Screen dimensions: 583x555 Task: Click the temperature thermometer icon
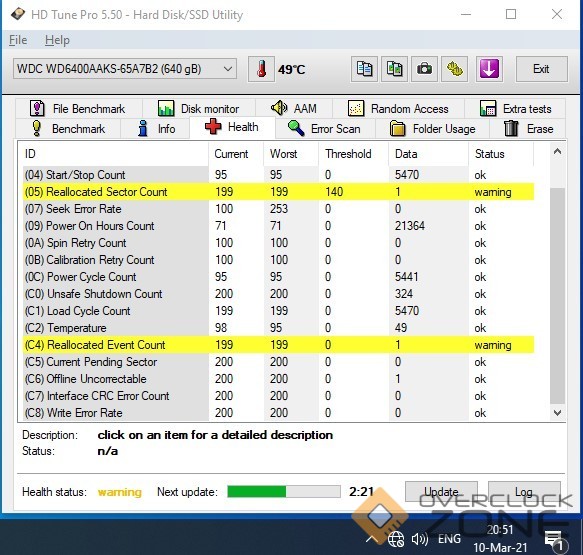point(261,69)
